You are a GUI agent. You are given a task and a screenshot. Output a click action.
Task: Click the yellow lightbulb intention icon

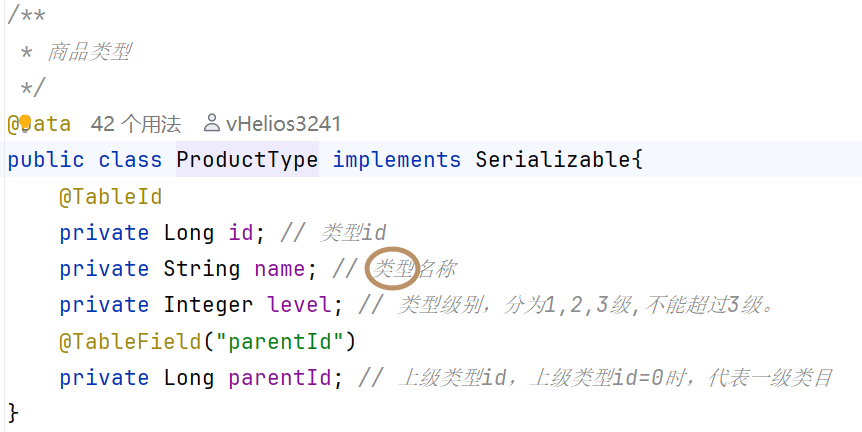(25, 124)
